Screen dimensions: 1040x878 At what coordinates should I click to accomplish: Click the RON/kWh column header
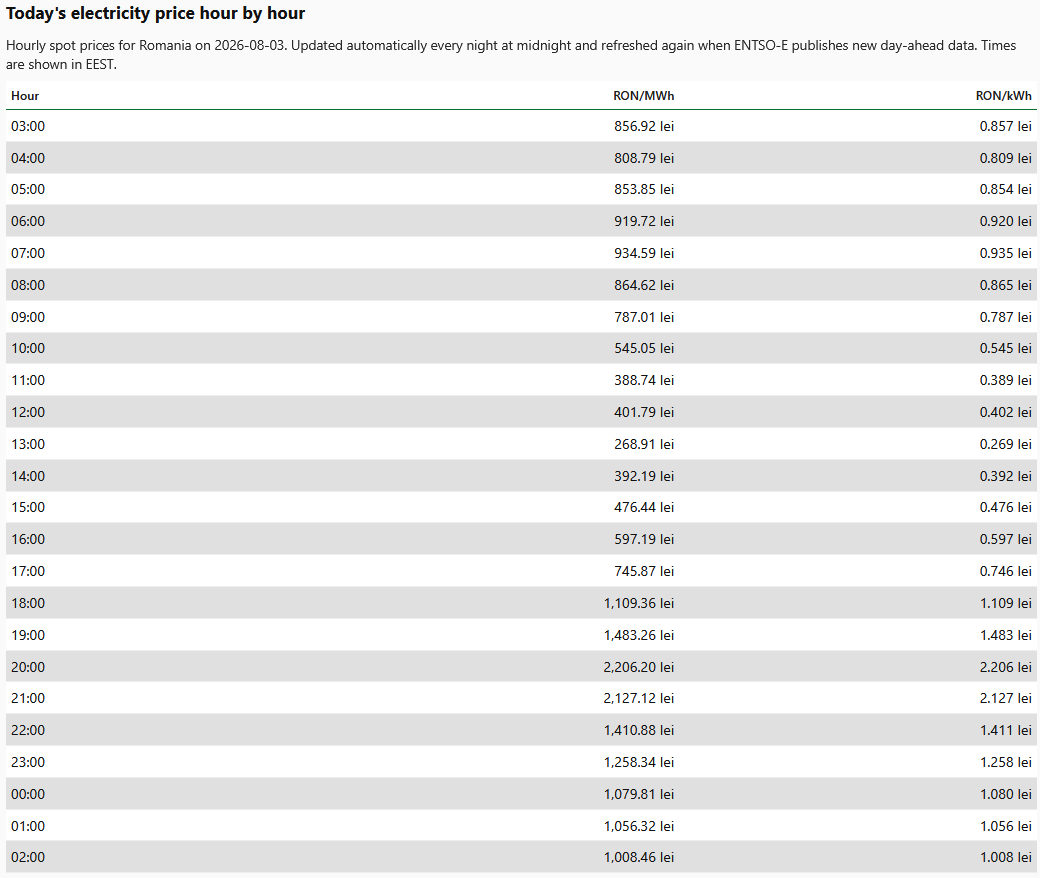point(1004,96)
